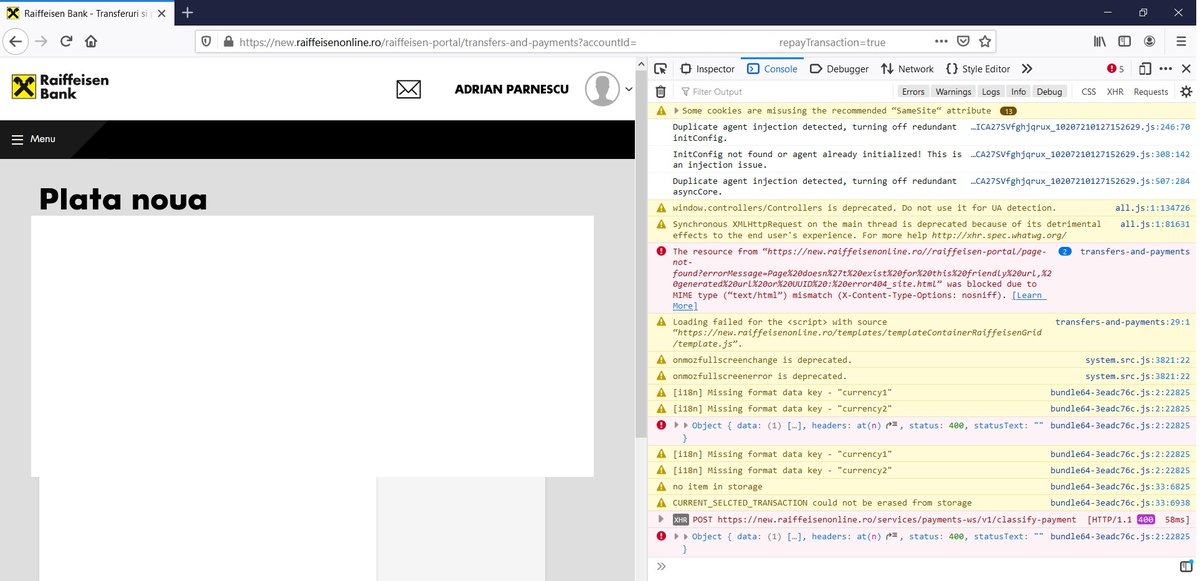Switch to the Debugger tab
The height and width of the screenshot is (581, 1200).
click(x=839, y=69)
